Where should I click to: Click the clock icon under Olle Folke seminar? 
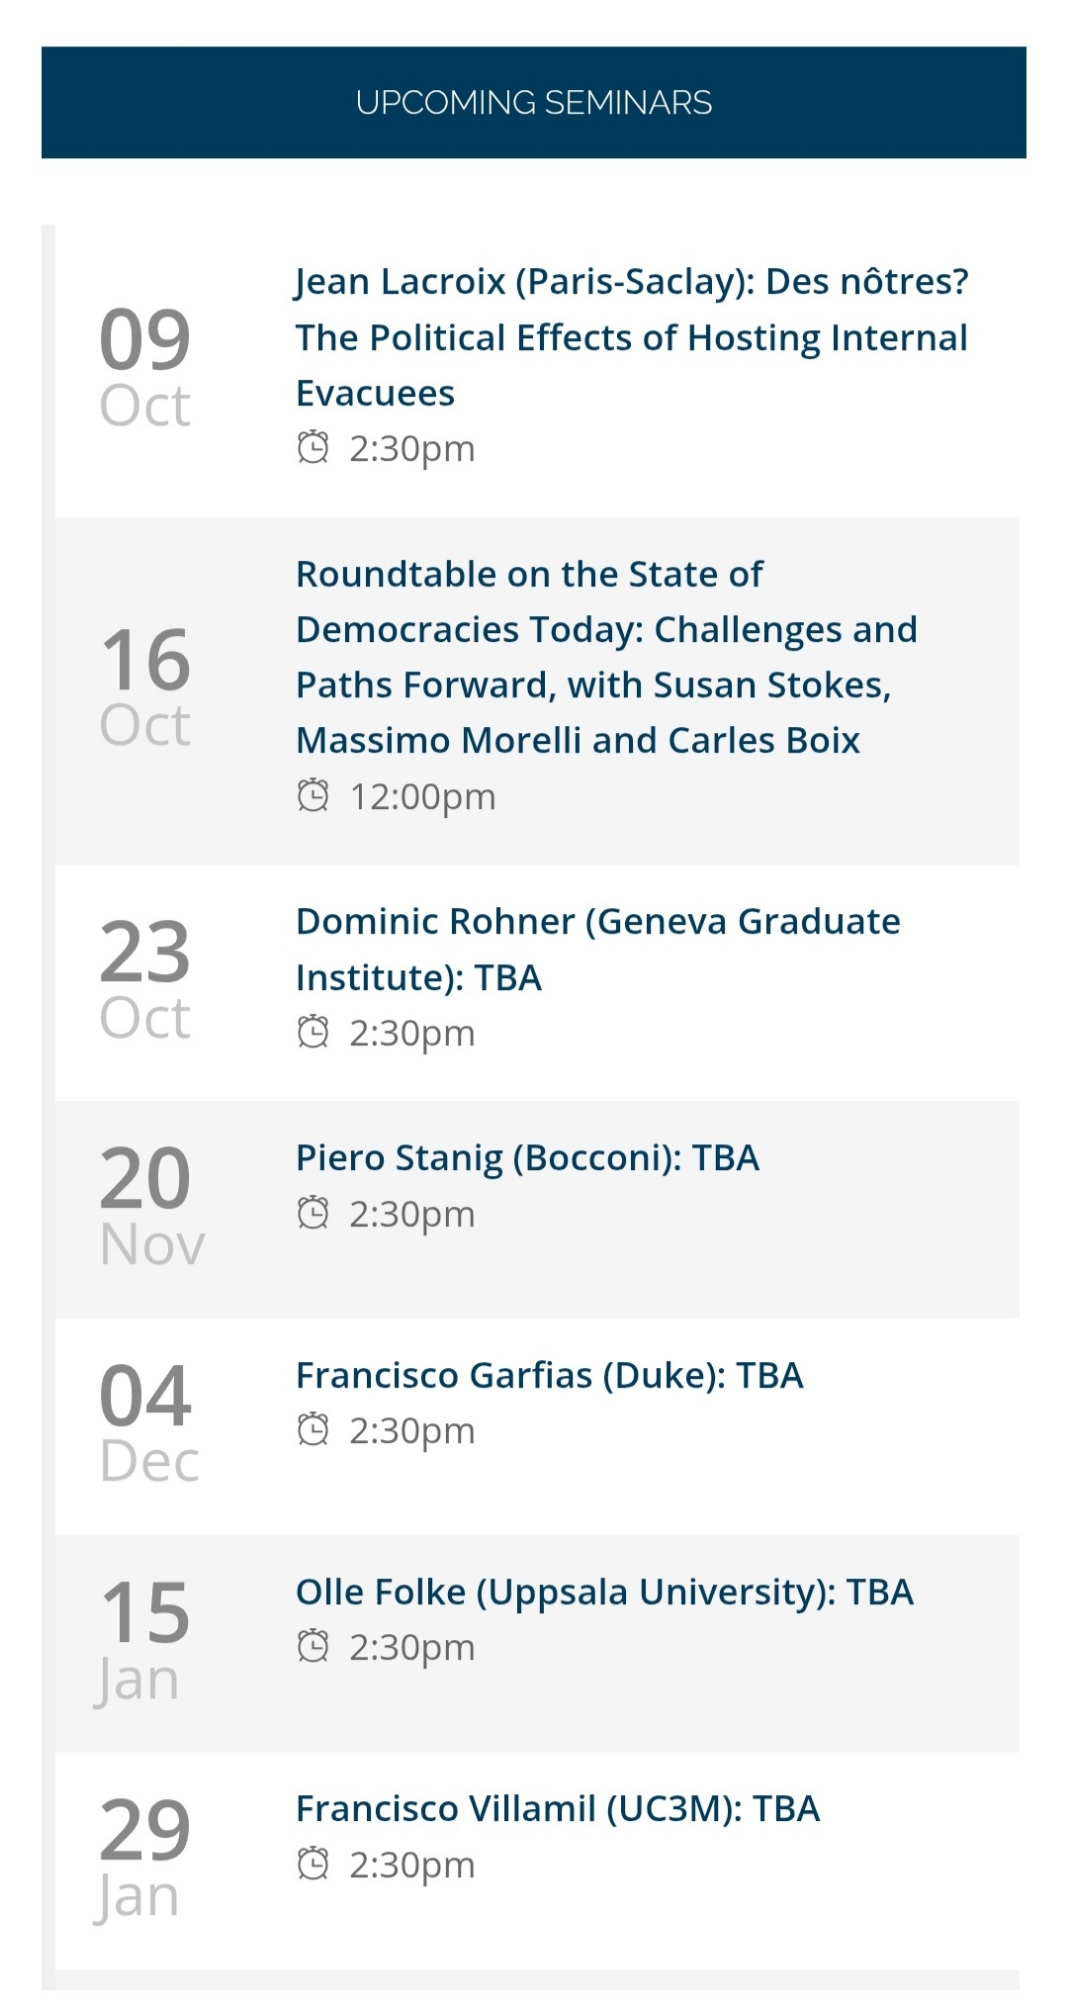click(313, 1645)
